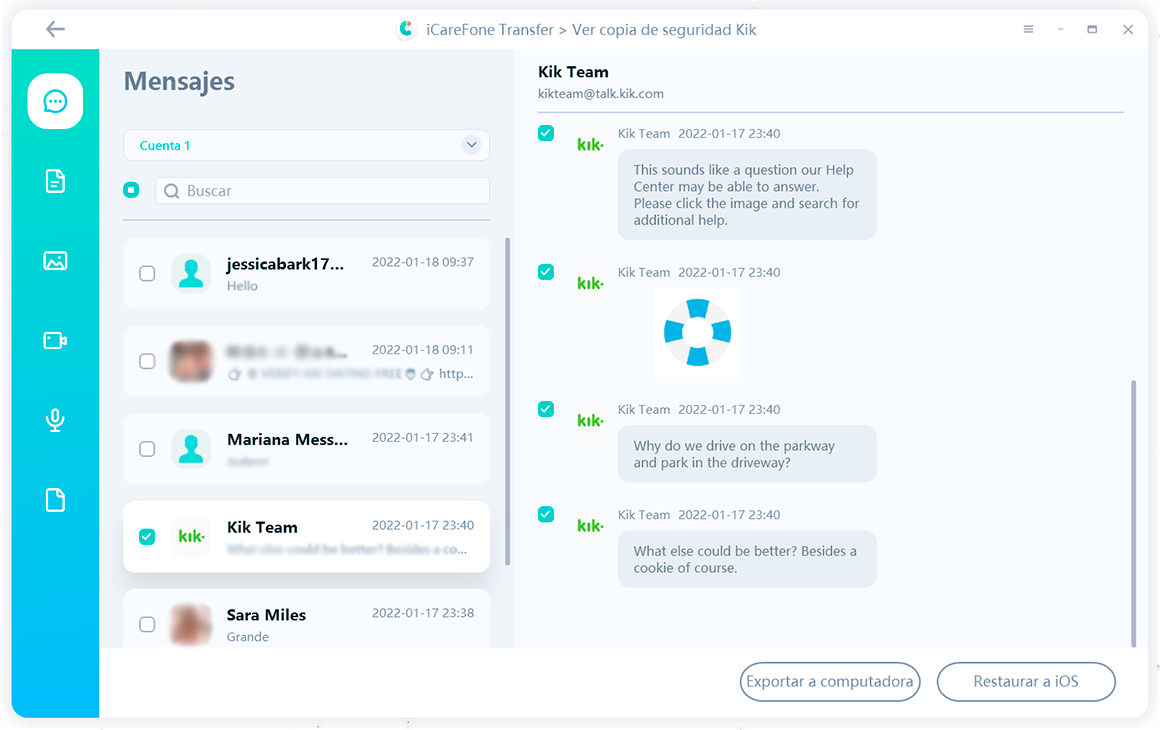Select the Kik Team conversation row

pyautogui.click(x=306, y=536)
